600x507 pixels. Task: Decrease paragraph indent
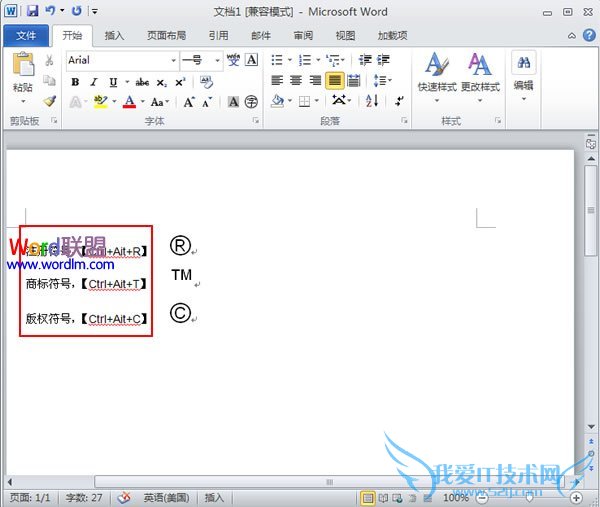click(x=365, y=60)
